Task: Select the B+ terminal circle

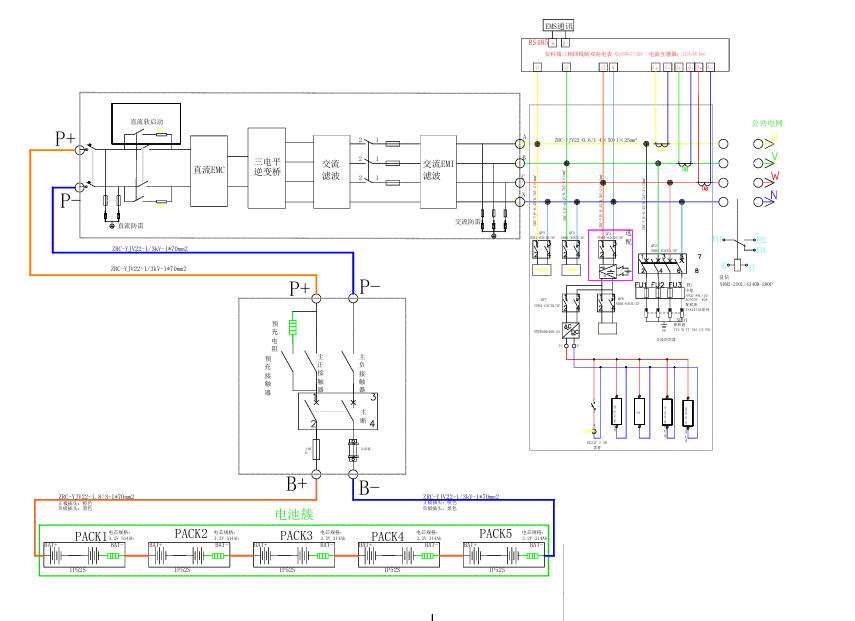Action: (x=316, y=474)
